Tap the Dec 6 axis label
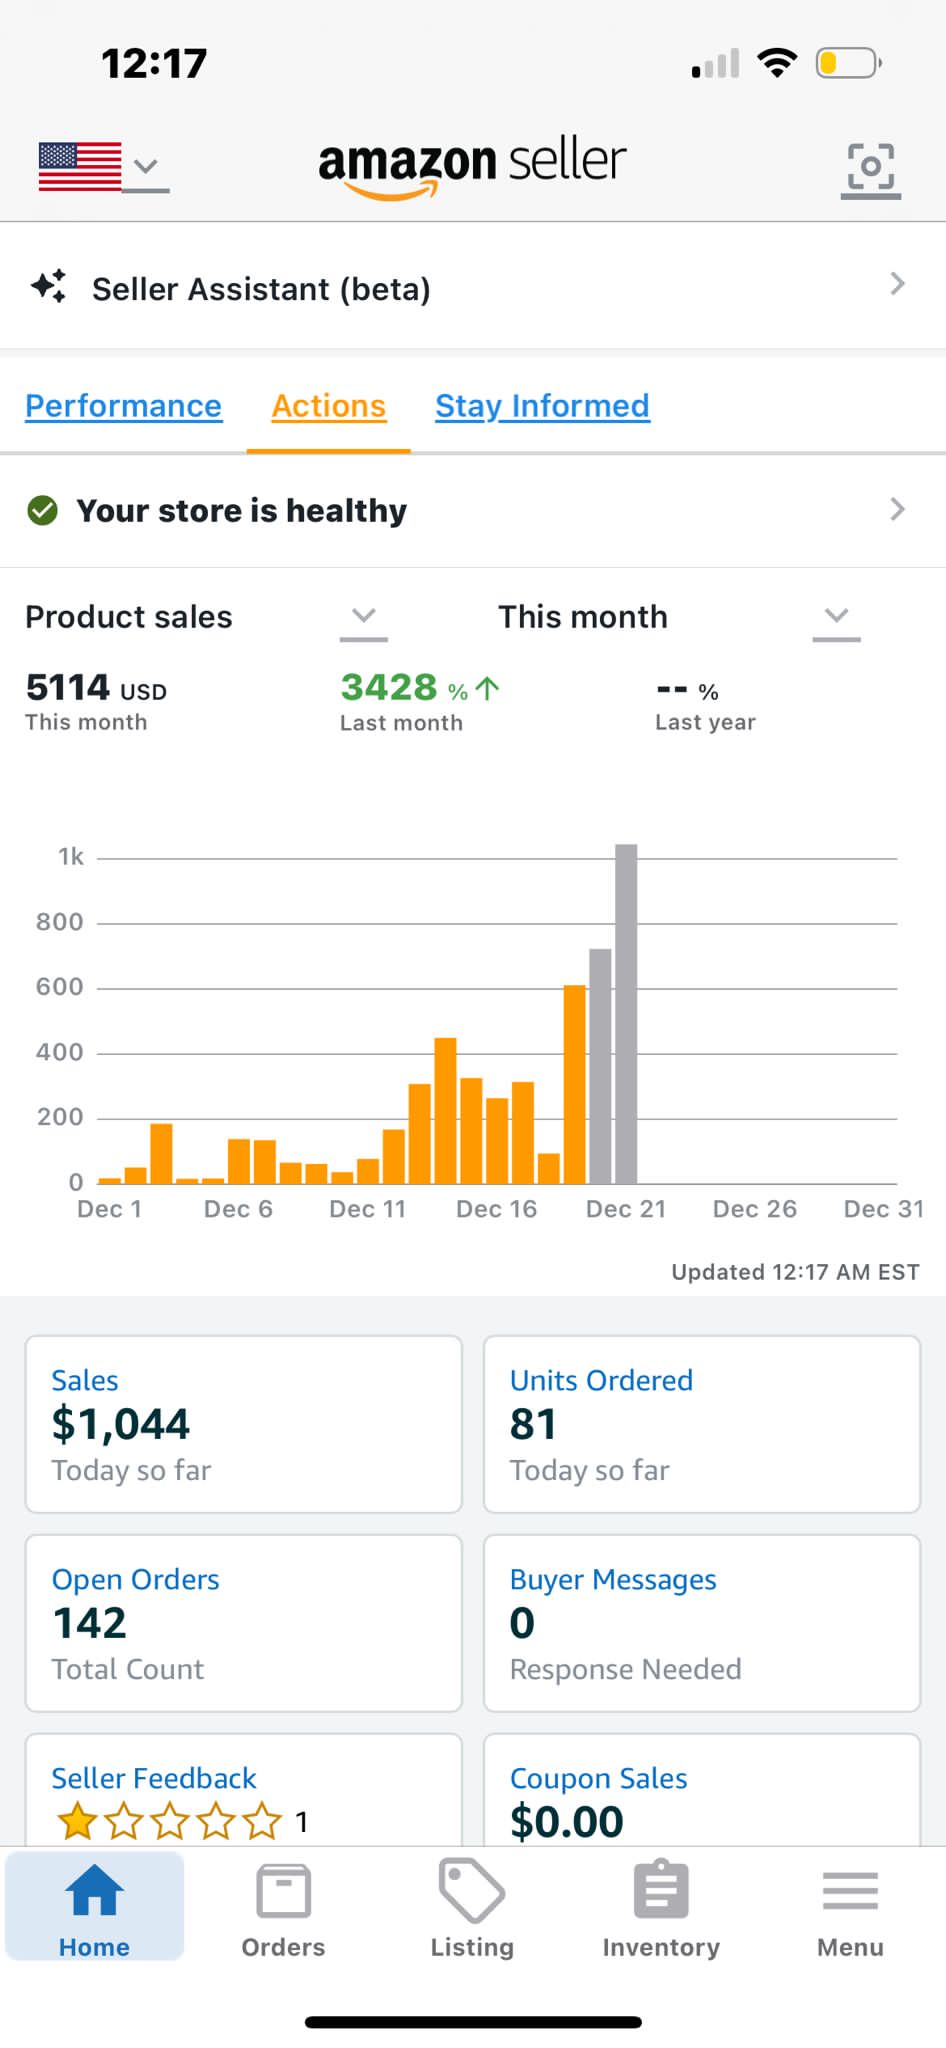This screenshot has width=946, height=2048. 238,1209
